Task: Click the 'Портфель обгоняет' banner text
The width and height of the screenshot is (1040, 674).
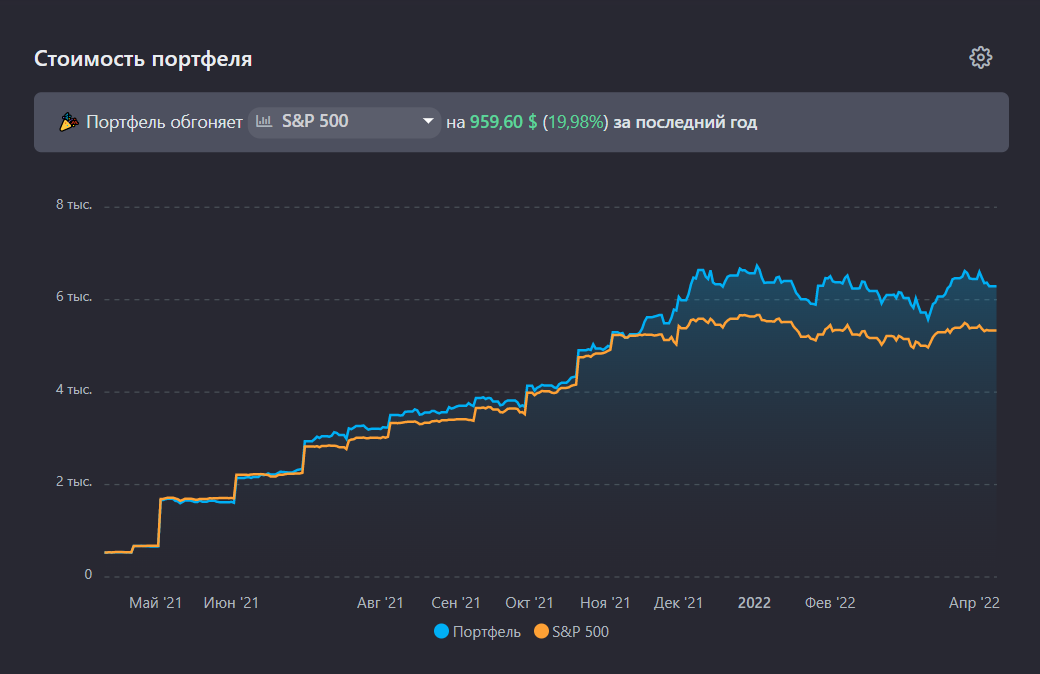Action: tap(164, 122)
